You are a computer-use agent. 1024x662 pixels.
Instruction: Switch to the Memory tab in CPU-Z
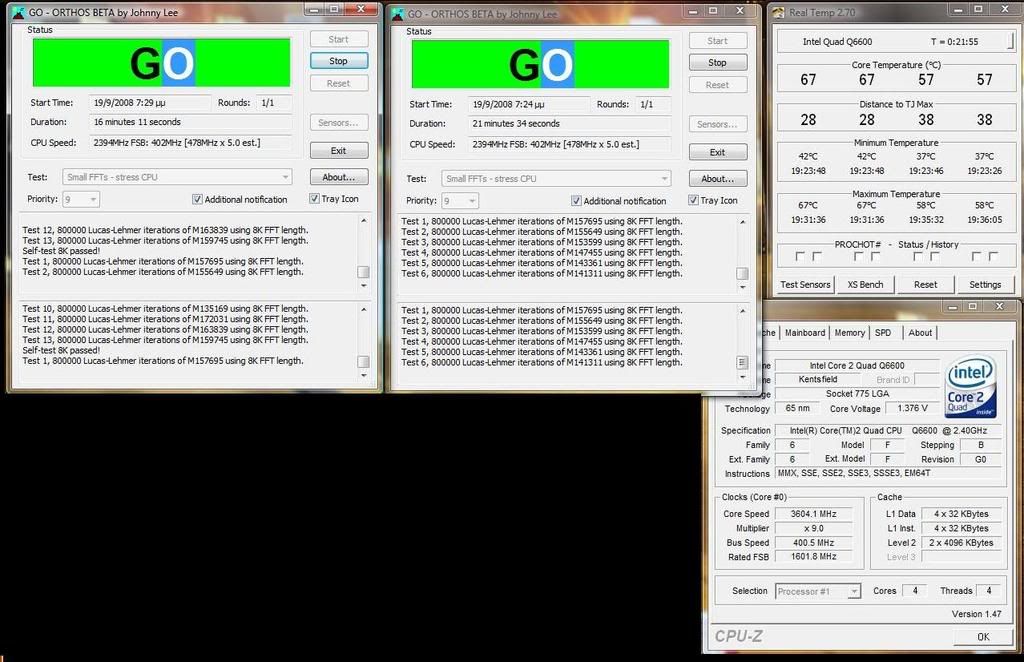(x=849, y=332)
